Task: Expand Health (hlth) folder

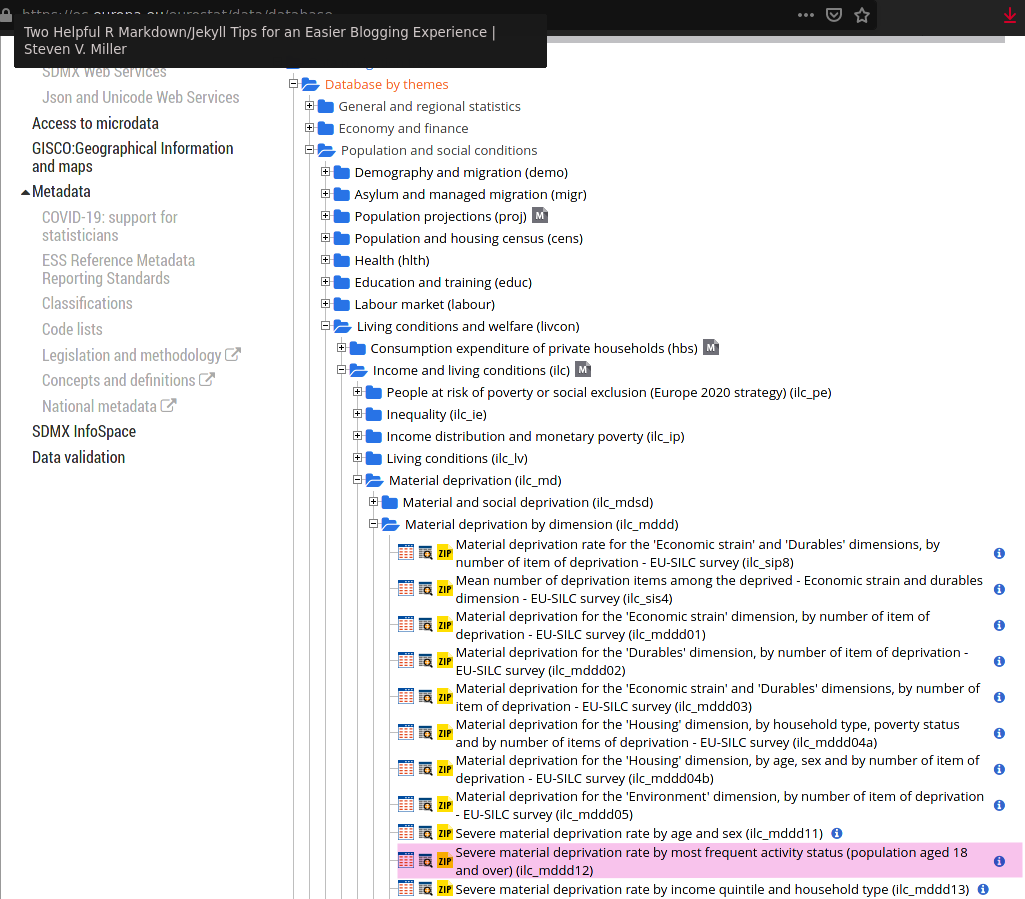Action: point(326,260)
